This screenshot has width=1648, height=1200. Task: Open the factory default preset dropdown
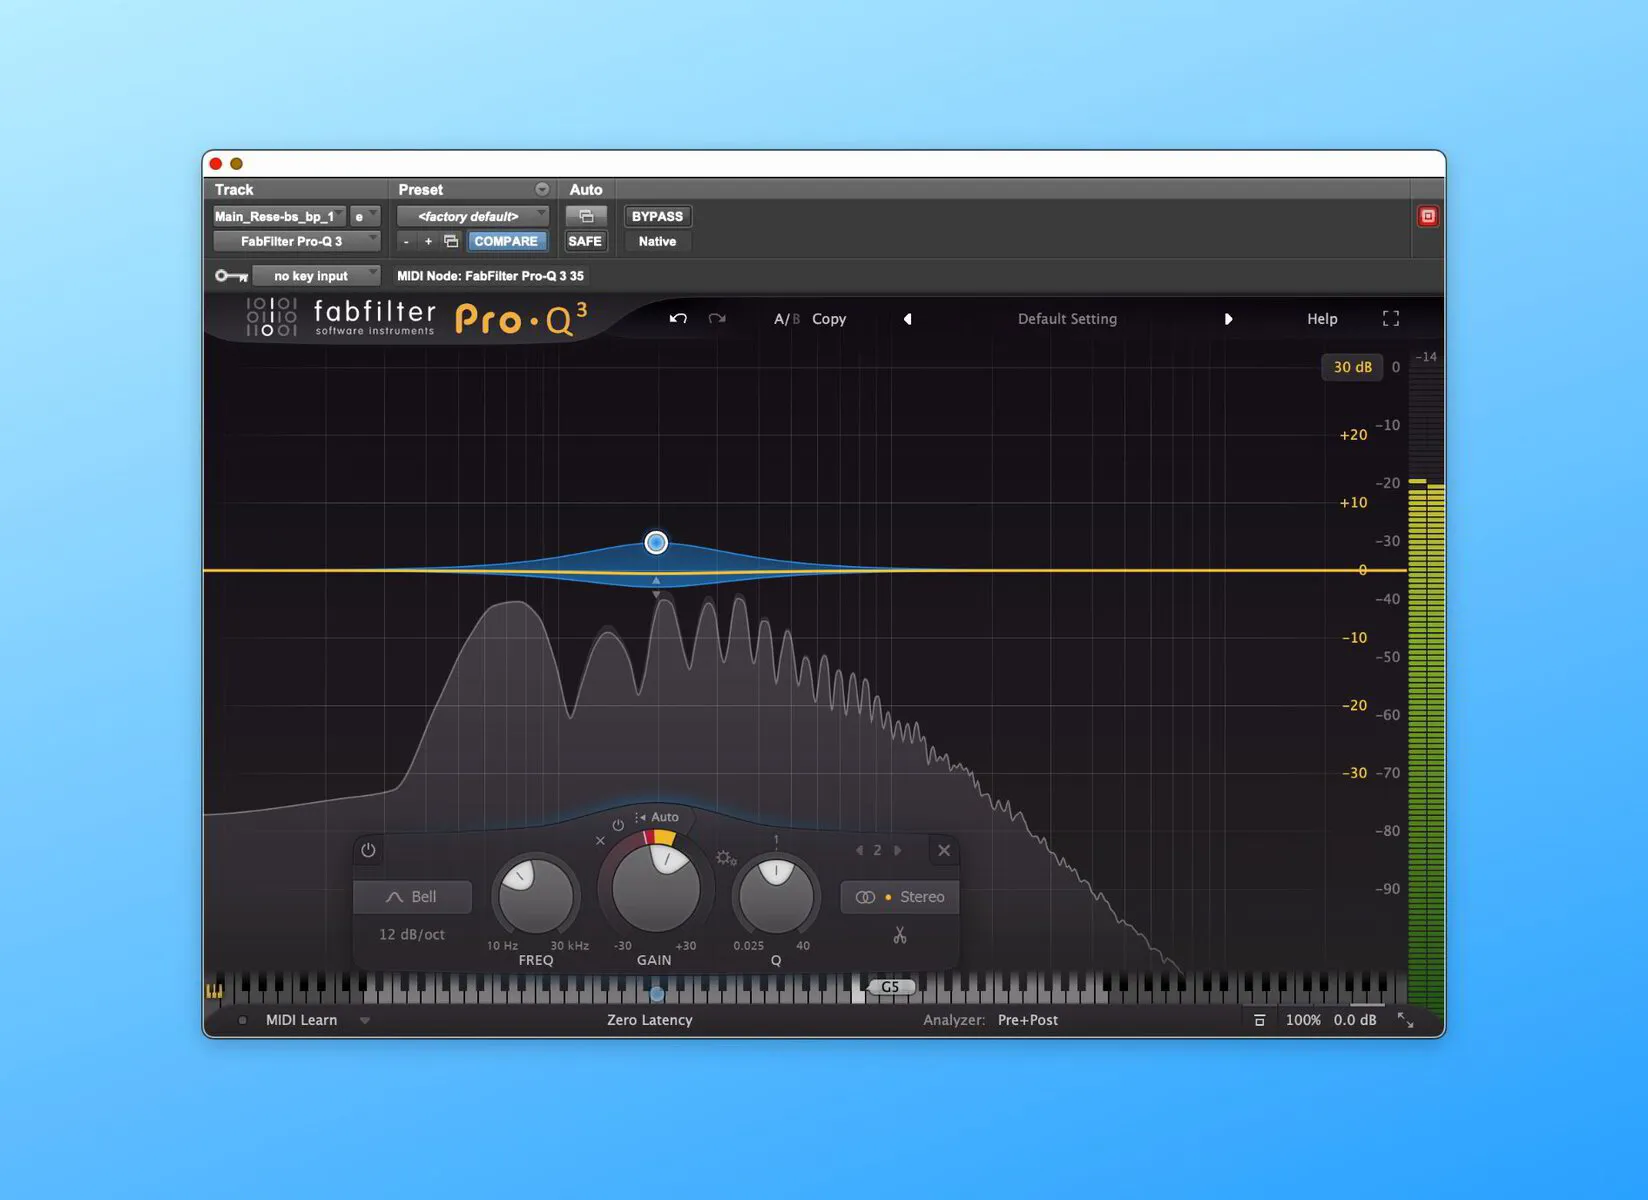tap(473, 215)
